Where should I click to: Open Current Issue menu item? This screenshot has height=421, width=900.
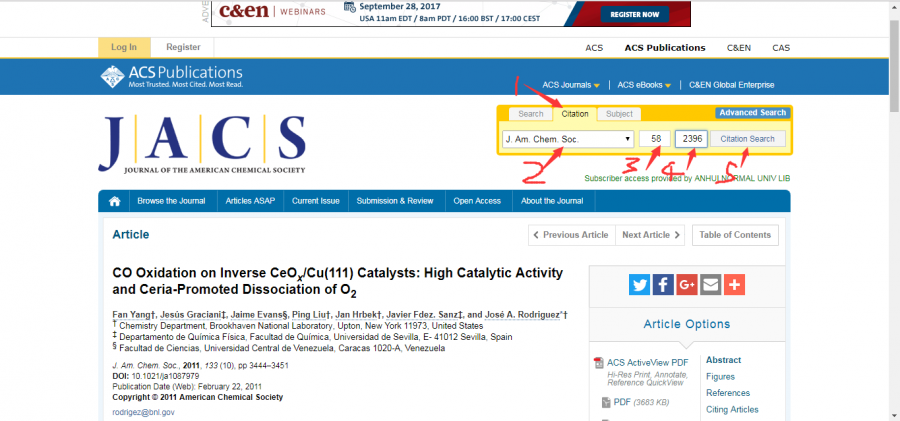pos(315,201)
